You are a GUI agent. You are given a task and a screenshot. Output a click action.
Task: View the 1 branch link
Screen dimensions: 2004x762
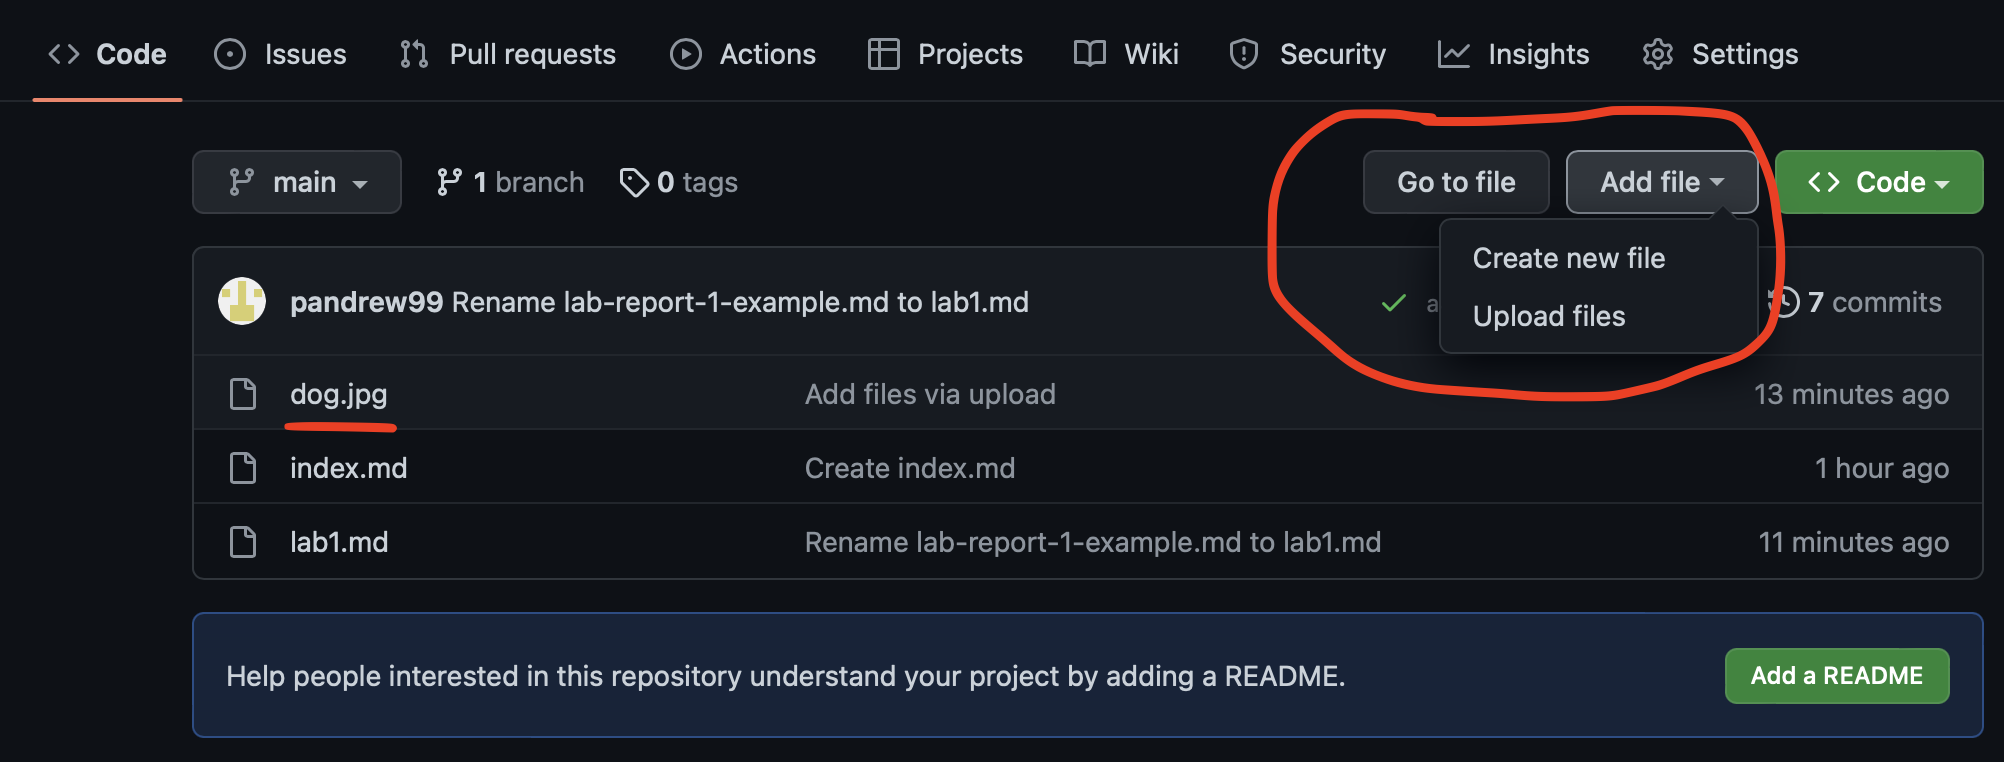pos(510,182)
